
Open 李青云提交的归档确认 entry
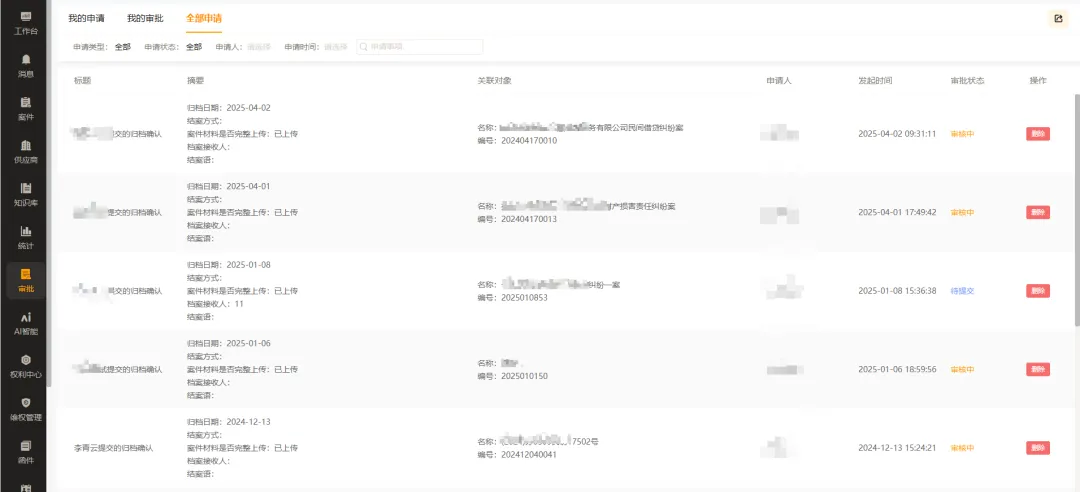click(x=113, y=448)
